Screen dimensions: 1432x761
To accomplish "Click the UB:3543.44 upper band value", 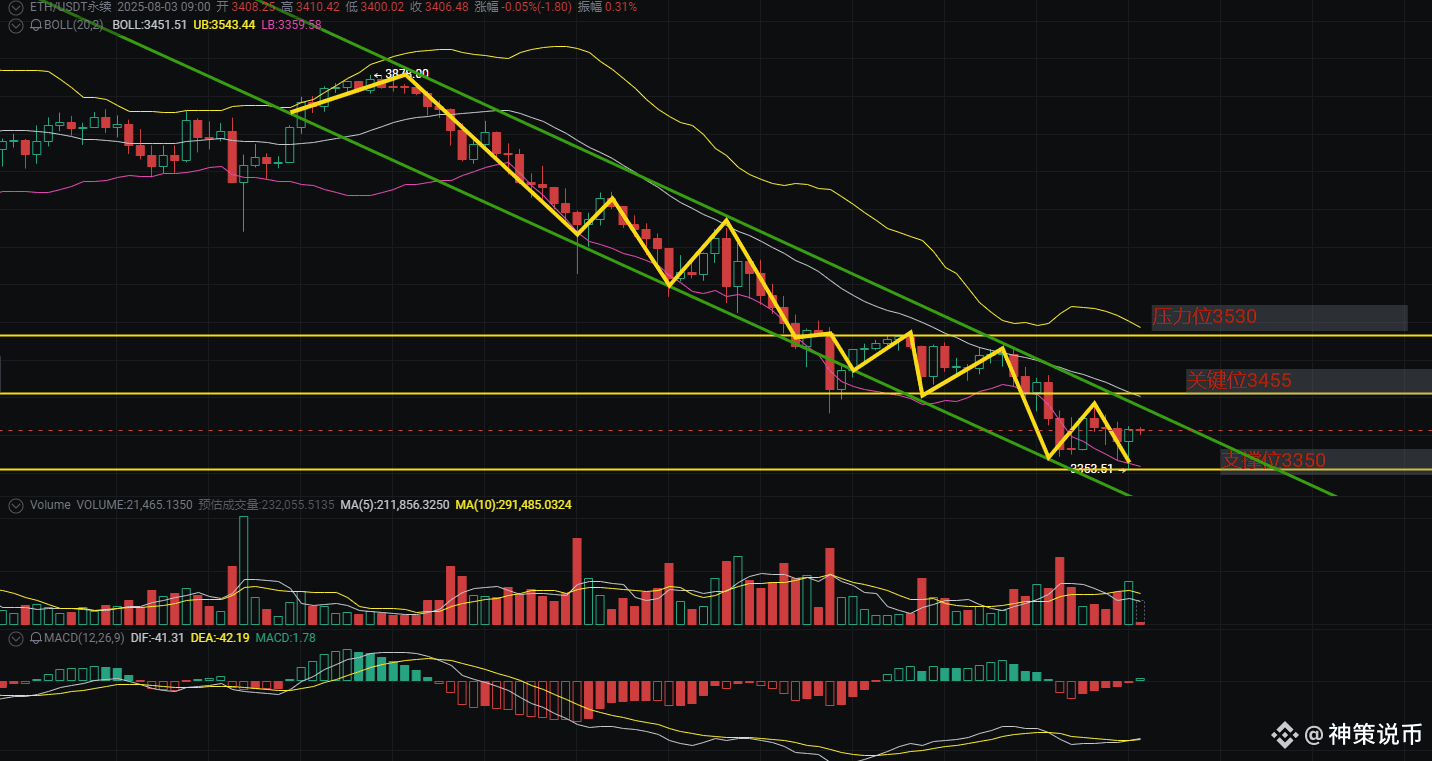I will [x=224, y=24].
